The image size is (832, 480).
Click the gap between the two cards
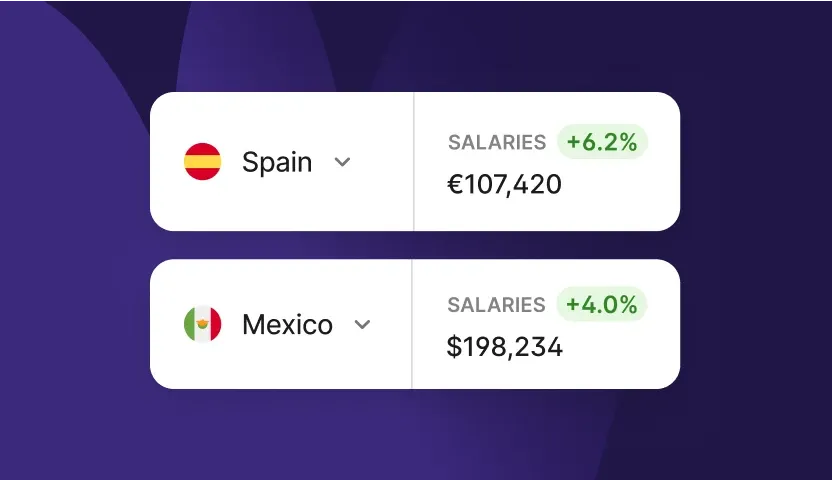coord(415,245)
